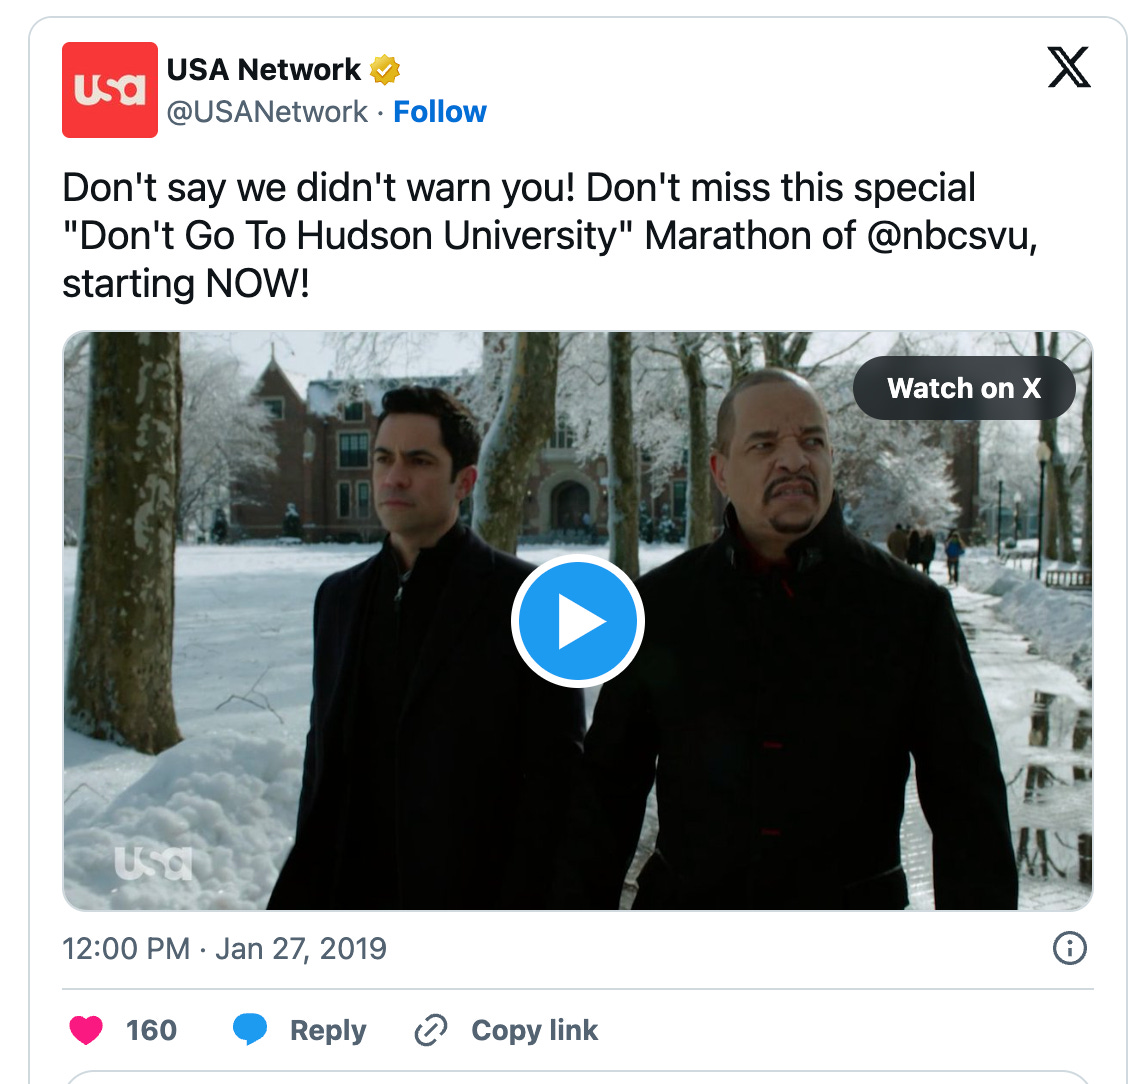Click the info circle icon
Image resolution: width=1148 pixels, height=1084 pixels.
tap(1070, 949)
